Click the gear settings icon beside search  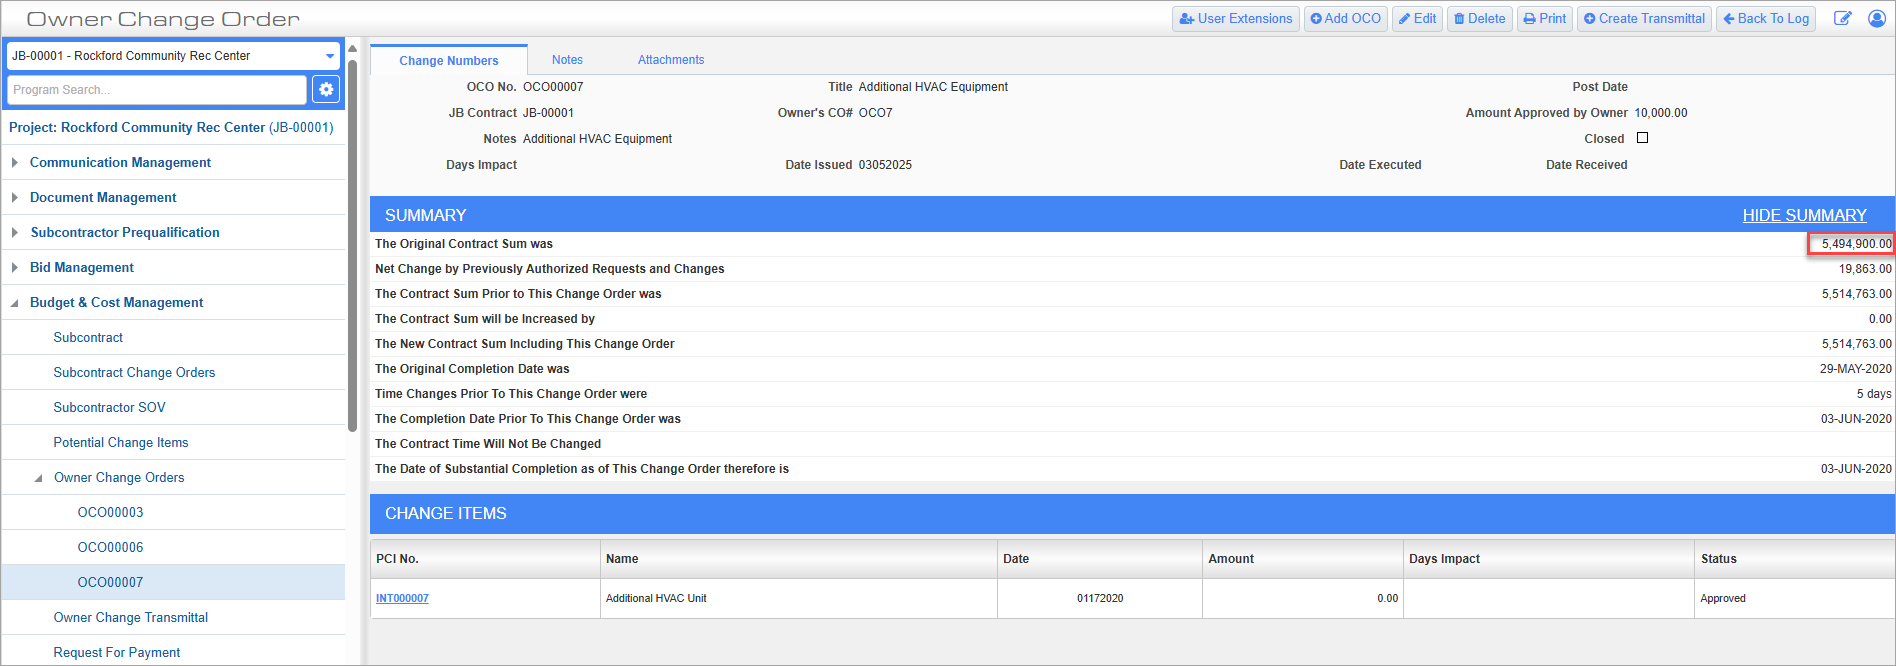326,89
